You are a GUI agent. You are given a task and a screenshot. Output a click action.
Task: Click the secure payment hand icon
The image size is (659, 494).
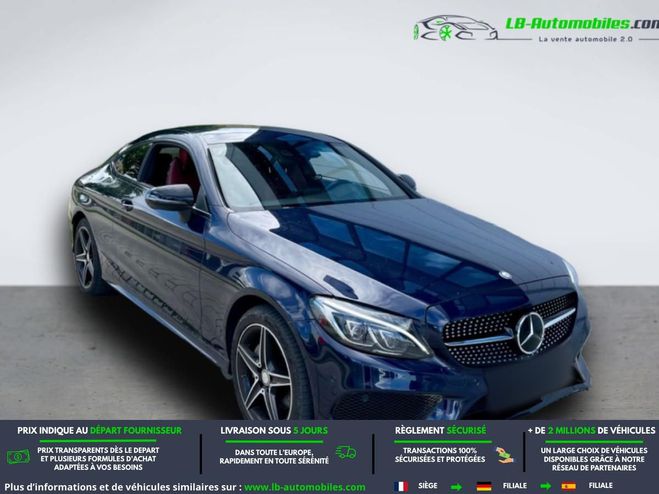[x=504, y=455]
